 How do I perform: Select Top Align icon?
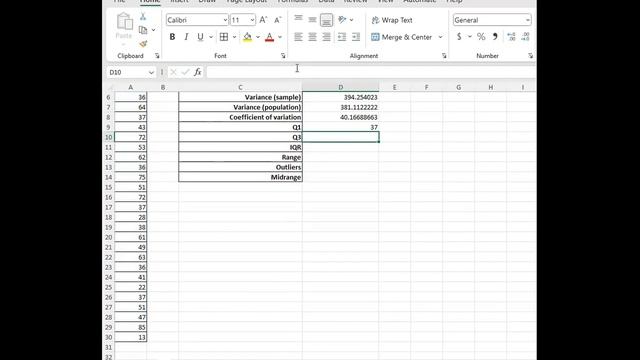pos(298,19)
